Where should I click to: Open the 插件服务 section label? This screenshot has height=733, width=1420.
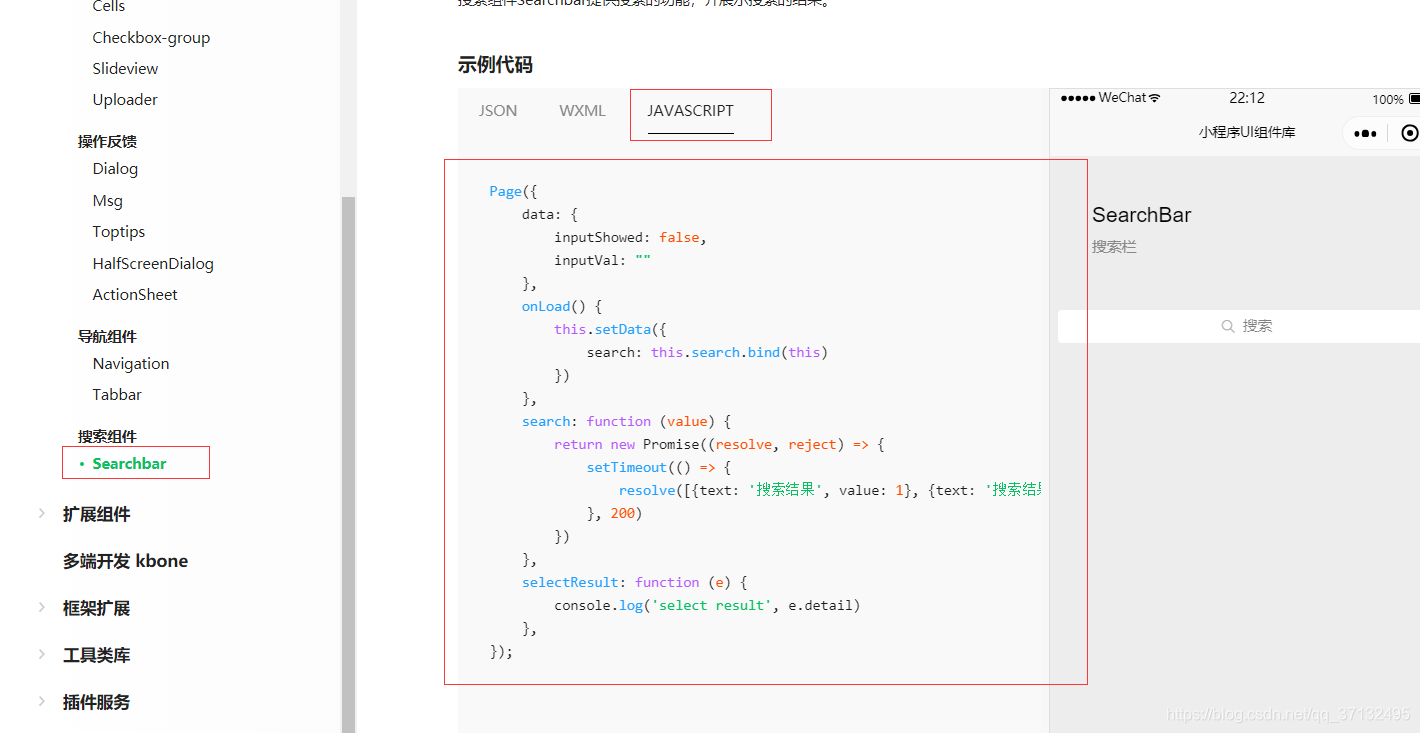pyautogui.click(x=96, y=702)
